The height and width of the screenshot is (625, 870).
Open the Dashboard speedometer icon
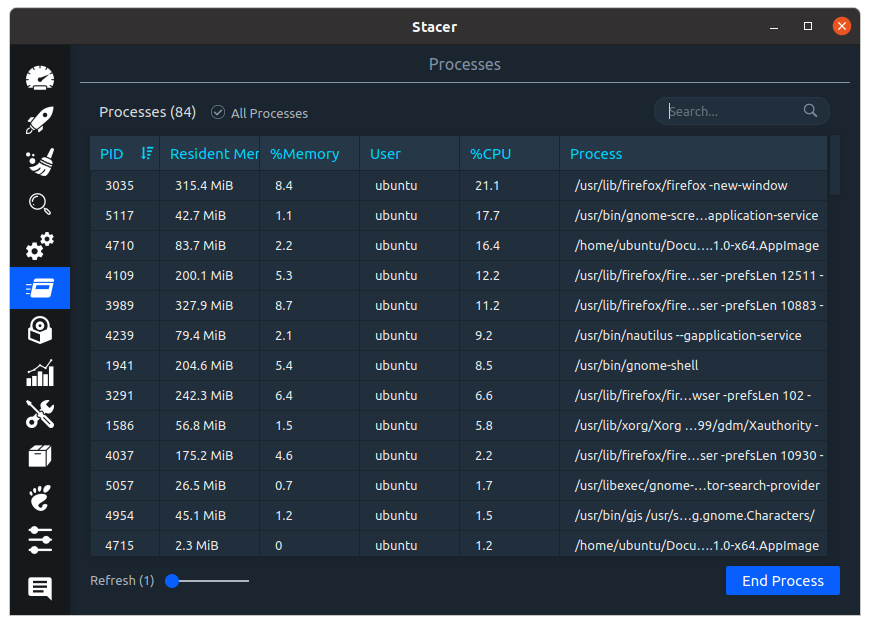click(x=40, y=78)
